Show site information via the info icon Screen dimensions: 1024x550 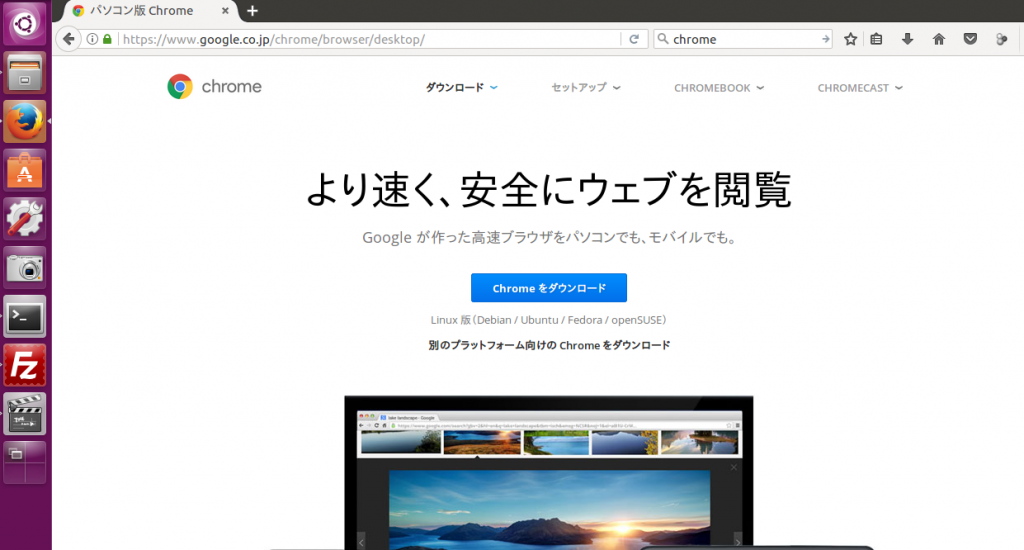[92, 39]
